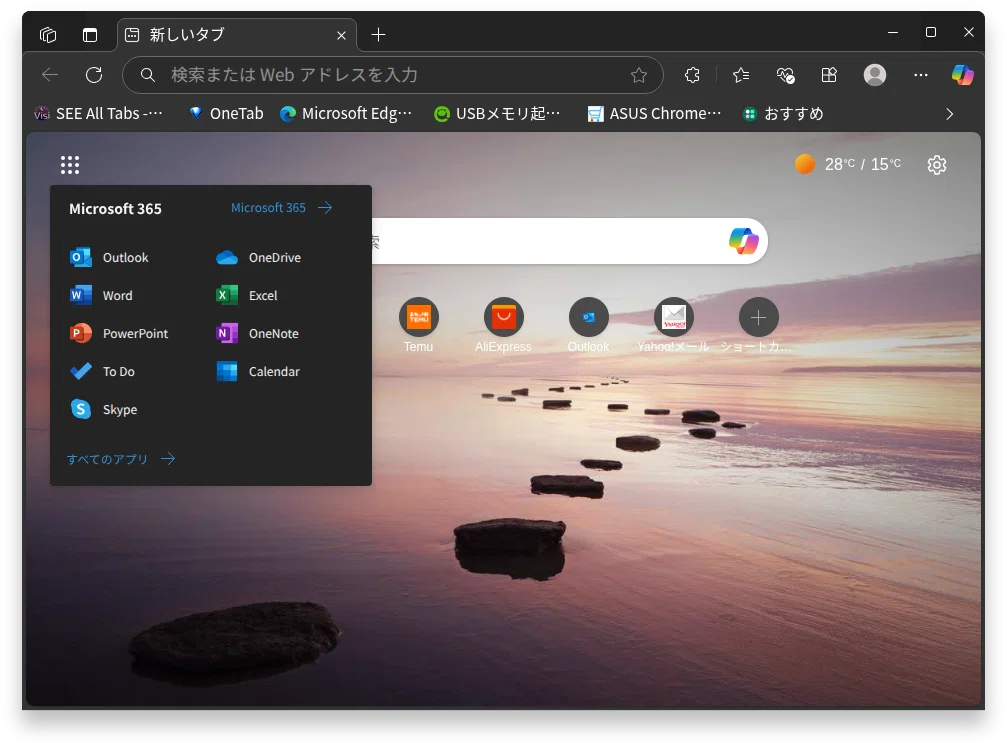The height and width of the screenshot is (743, 1007).
Task: Launch Excel from the app list
Action: [247, 295]
